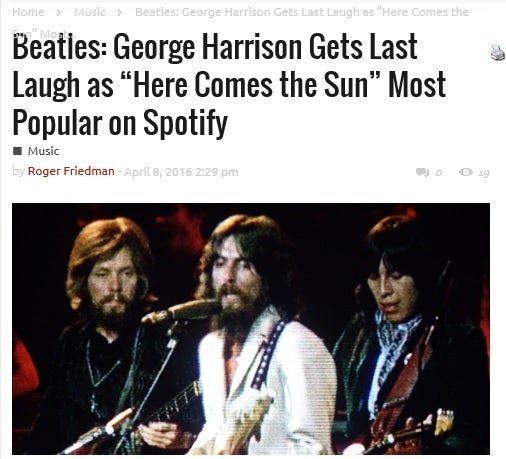The width and height of the screenshot is (506, 459).
Task: Open the Music breadcrumb link
Action: (89, 12)
